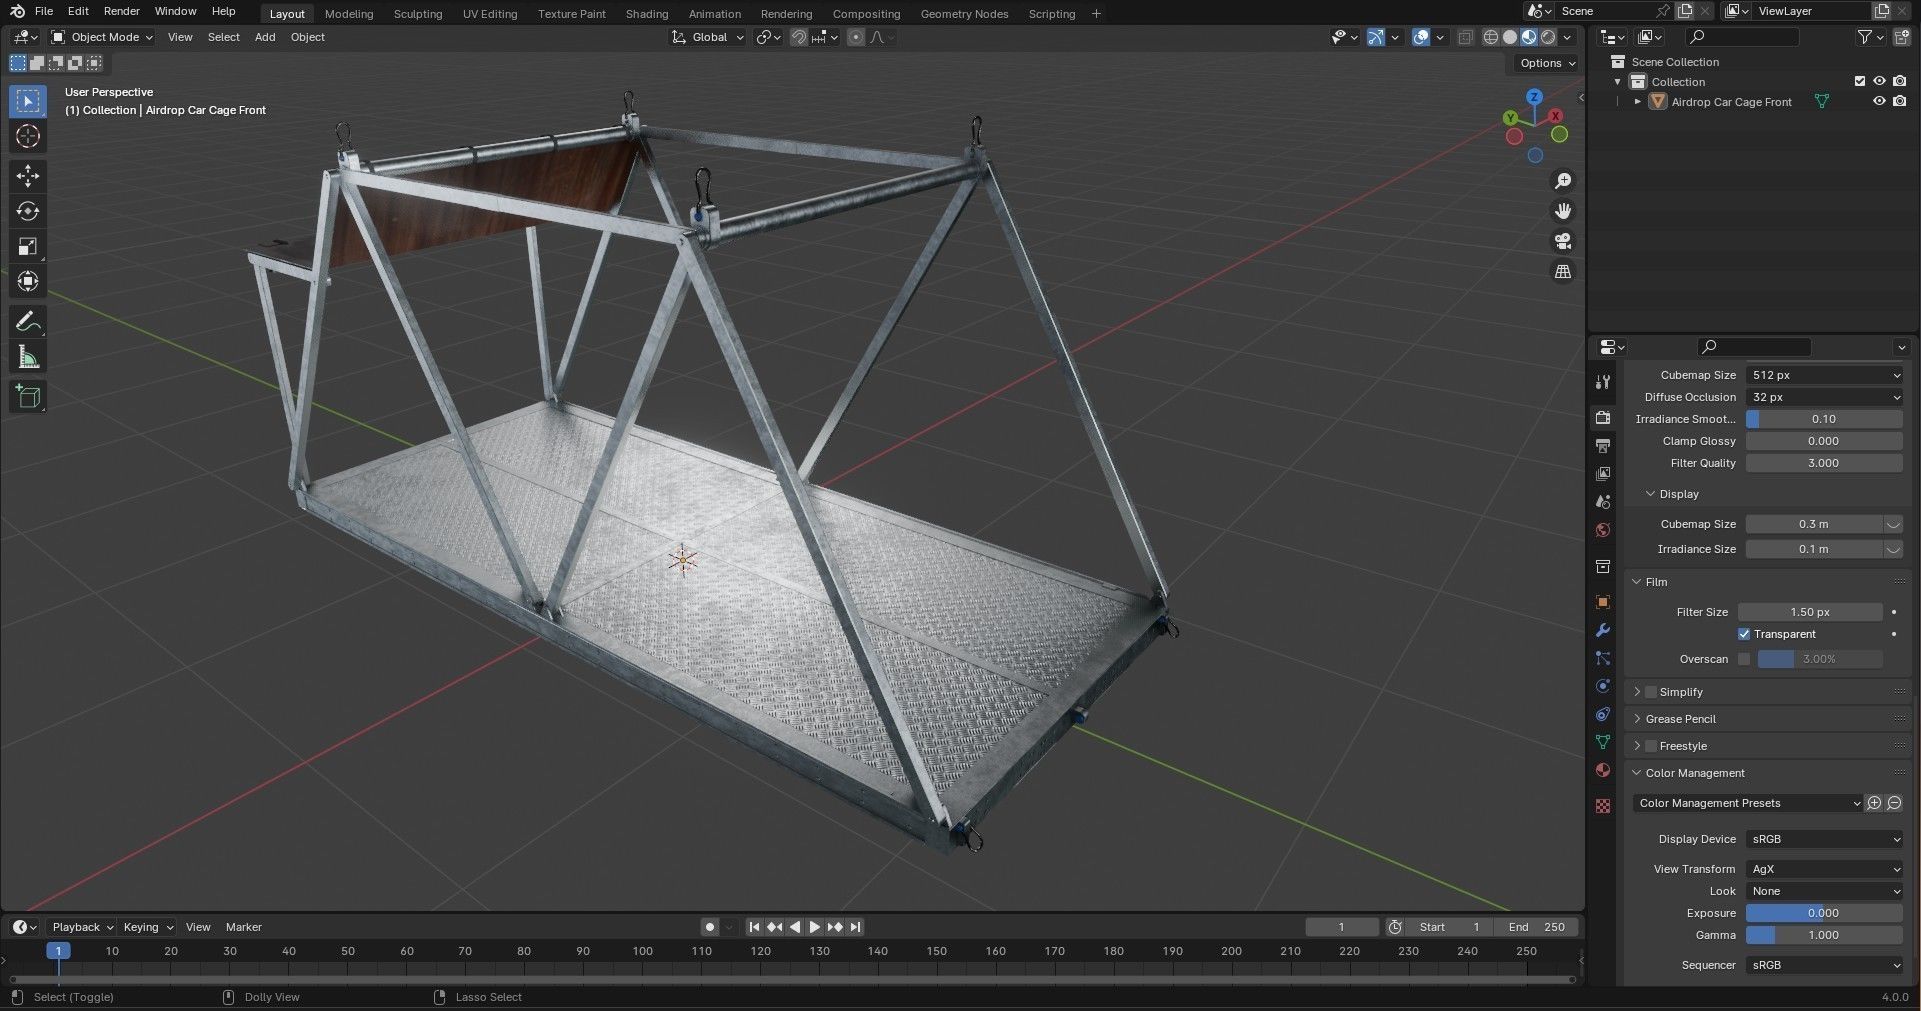Viewport: 1921px width, 1011px height.
Task: Switch to the UV Editing workspace tab
Action: 490,14
